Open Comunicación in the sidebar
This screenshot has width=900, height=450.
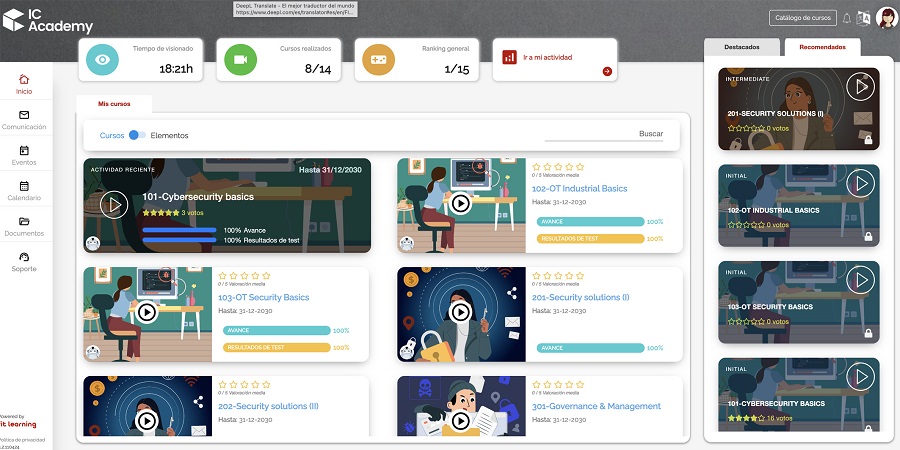[x=24, y=120]
